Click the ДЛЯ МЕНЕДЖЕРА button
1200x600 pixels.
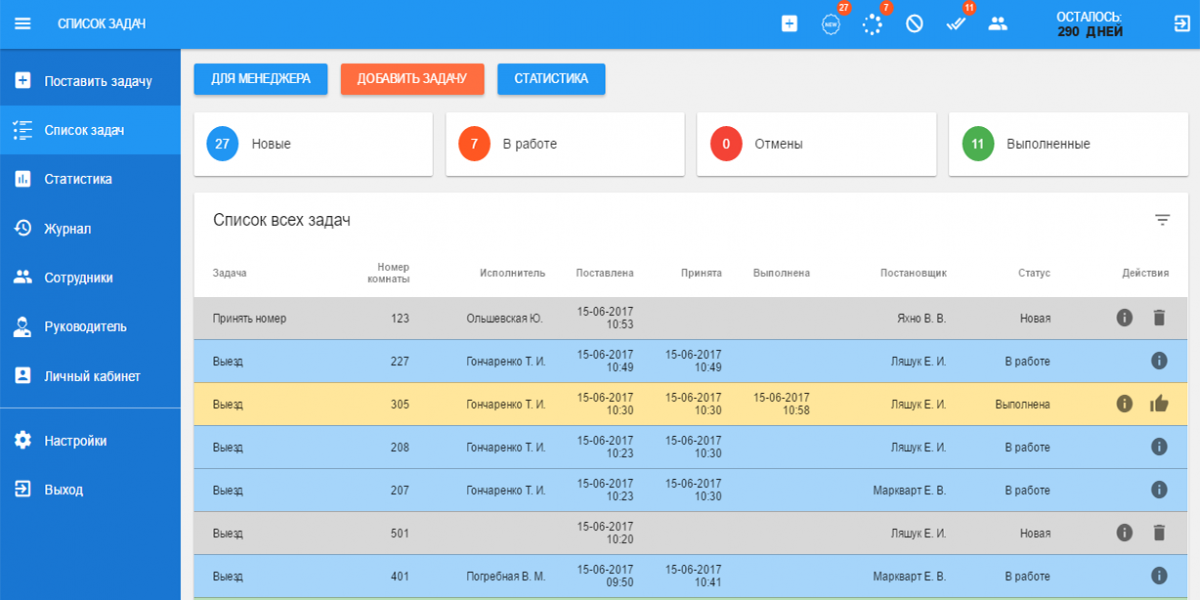[261, 79]
